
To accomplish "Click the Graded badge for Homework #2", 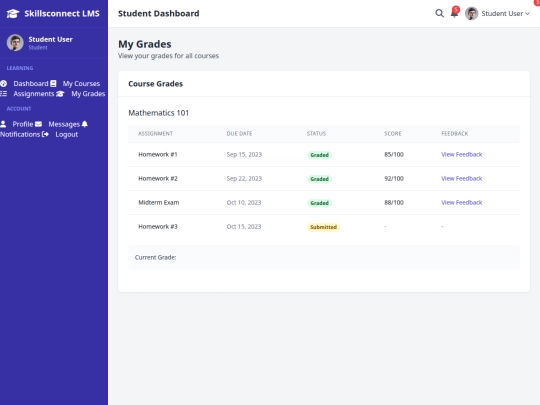I will point(319,179).
